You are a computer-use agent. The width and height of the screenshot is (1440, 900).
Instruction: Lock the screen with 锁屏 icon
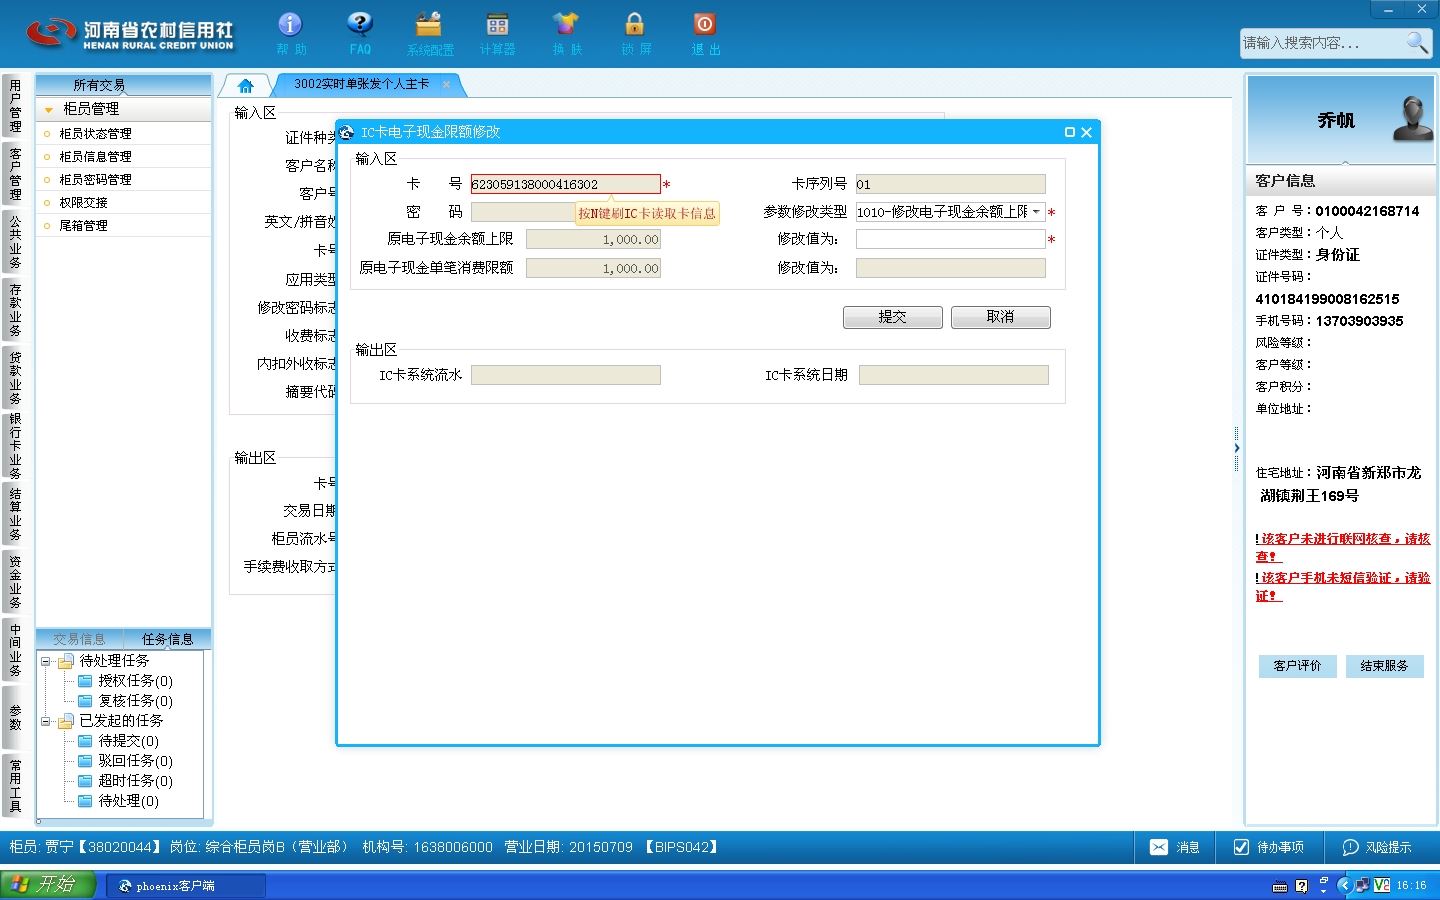pyautogui.click(x=634, y=24)
